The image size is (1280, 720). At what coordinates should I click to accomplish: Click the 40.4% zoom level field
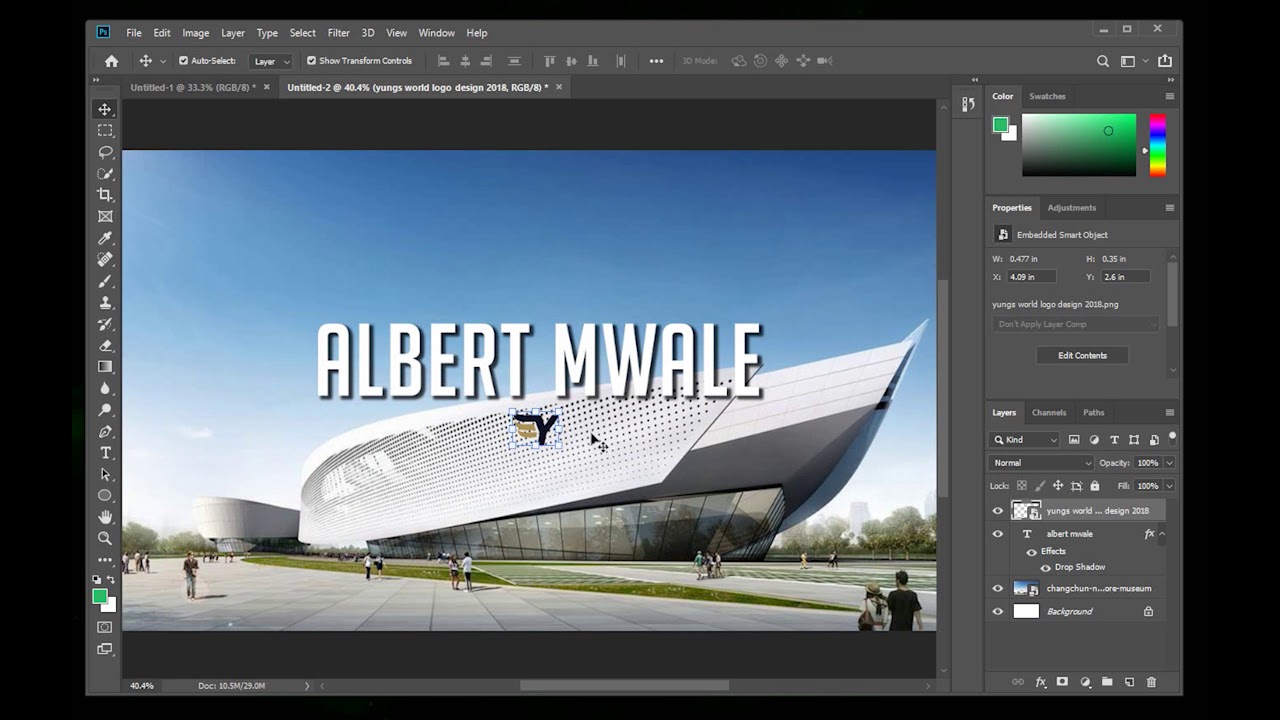[x=142, y=686]
